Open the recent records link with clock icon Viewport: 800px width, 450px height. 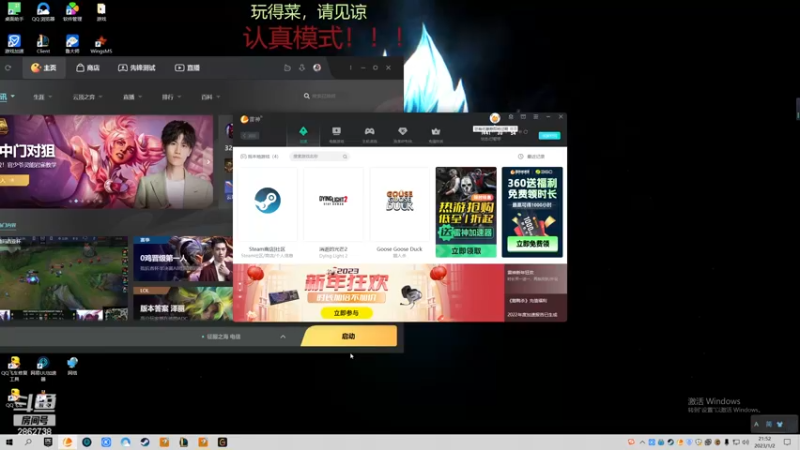tap(531, 157)
